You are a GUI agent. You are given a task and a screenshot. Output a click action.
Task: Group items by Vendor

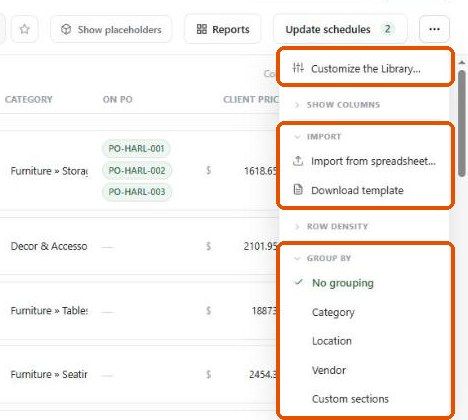coord(329,370)
